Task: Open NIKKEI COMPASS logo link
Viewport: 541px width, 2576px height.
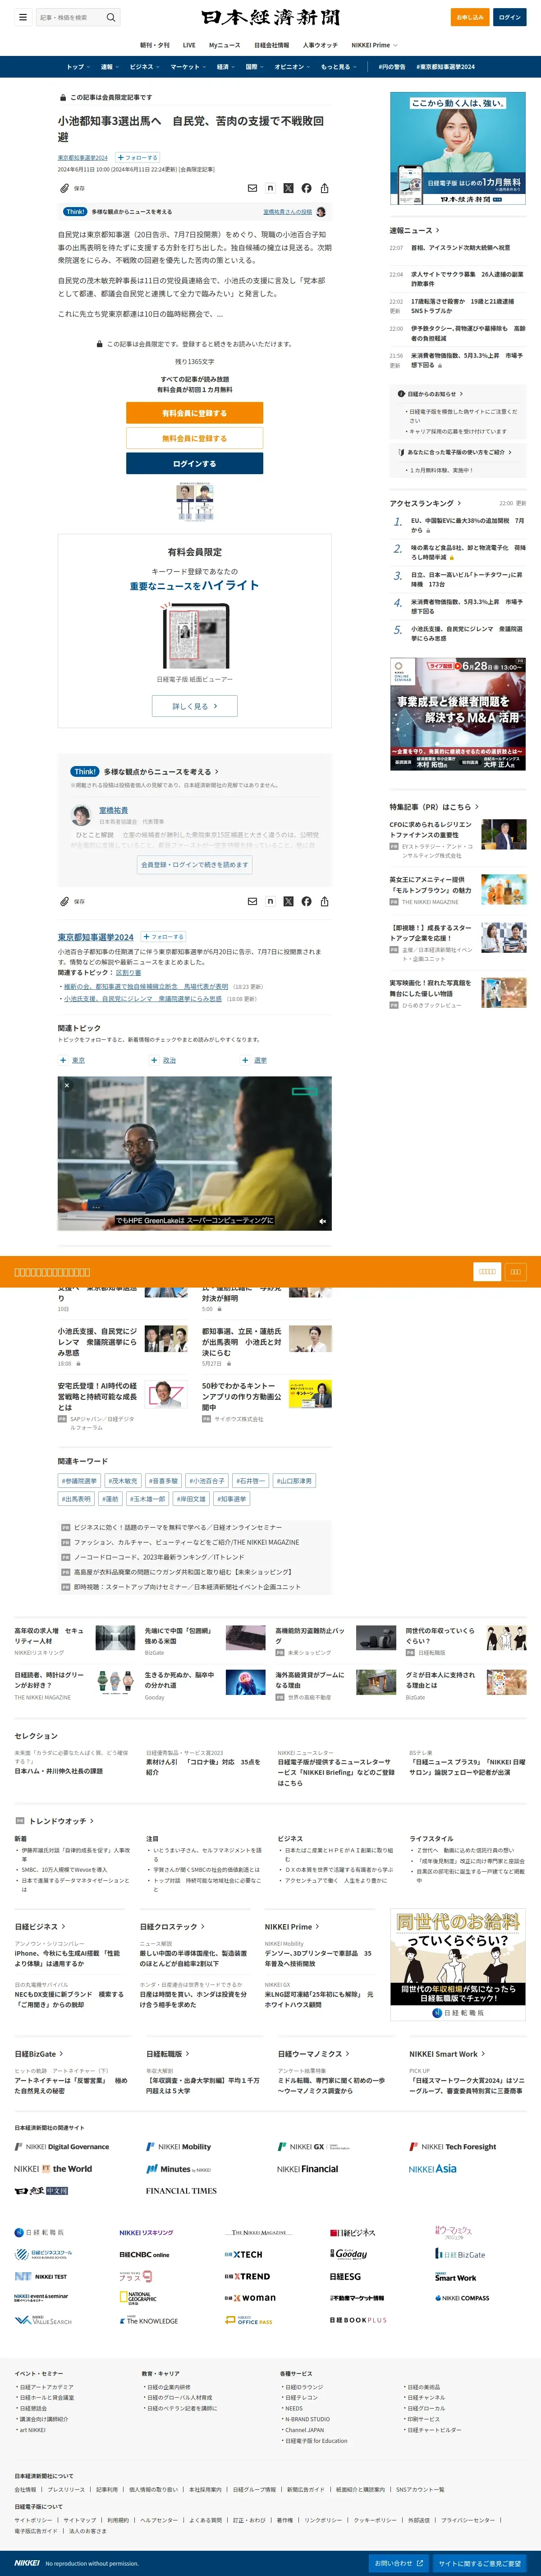Action: coord(461,2298)
